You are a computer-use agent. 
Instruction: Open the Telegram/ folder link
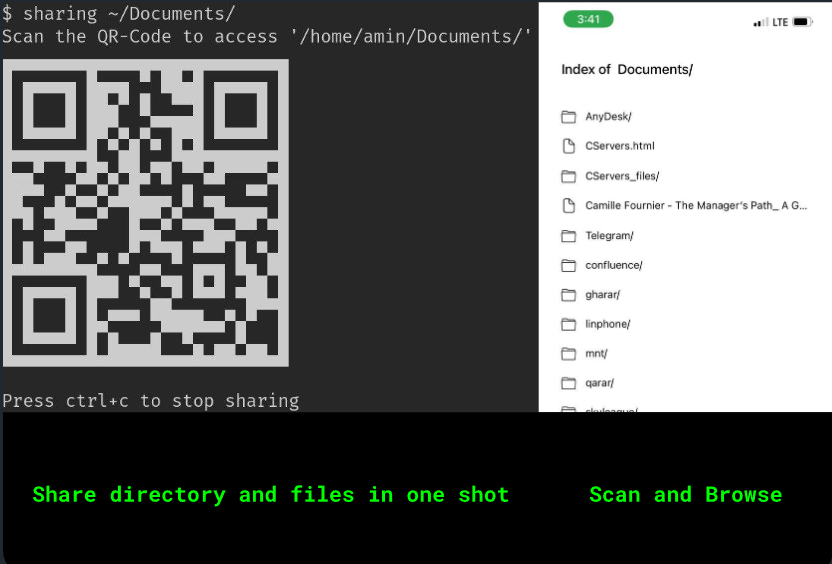(609, 236)
